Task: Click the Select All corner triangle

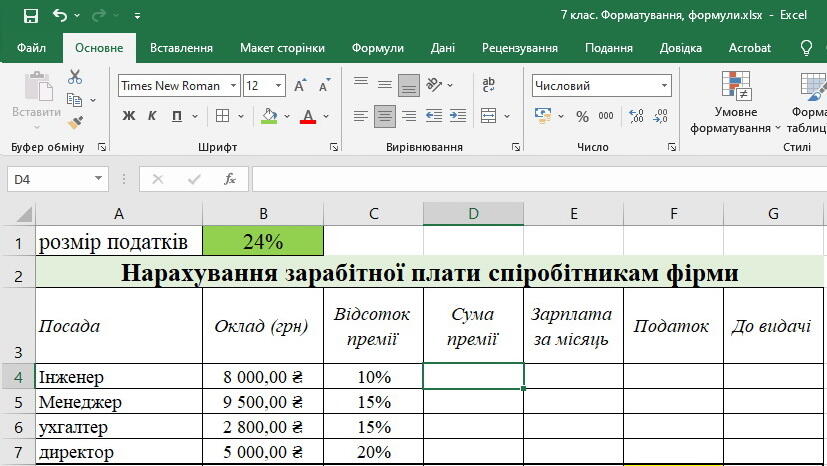Action: point(24,213)
